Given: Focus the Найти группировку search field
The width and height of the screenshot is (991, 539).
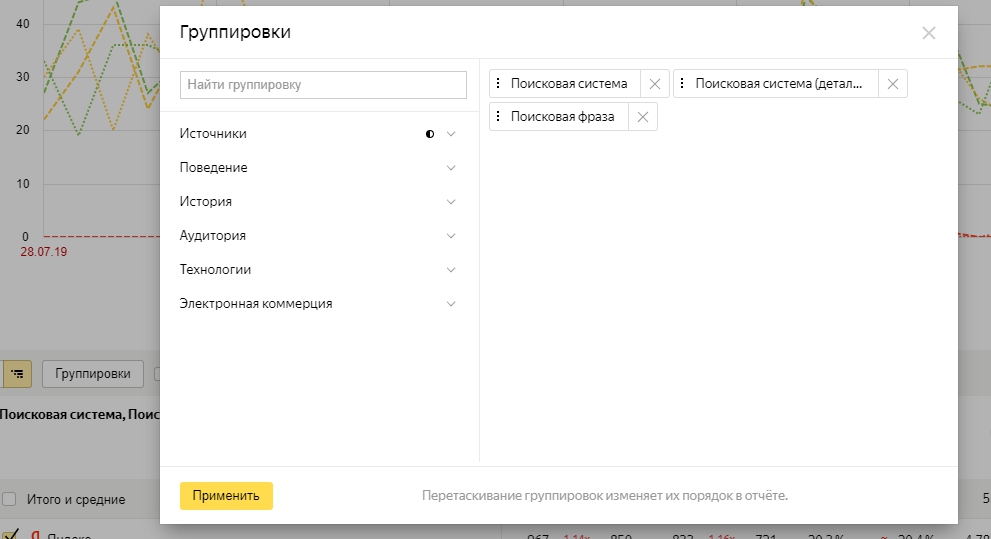Looking at the screenshot, I should click(x=323, y=85).
